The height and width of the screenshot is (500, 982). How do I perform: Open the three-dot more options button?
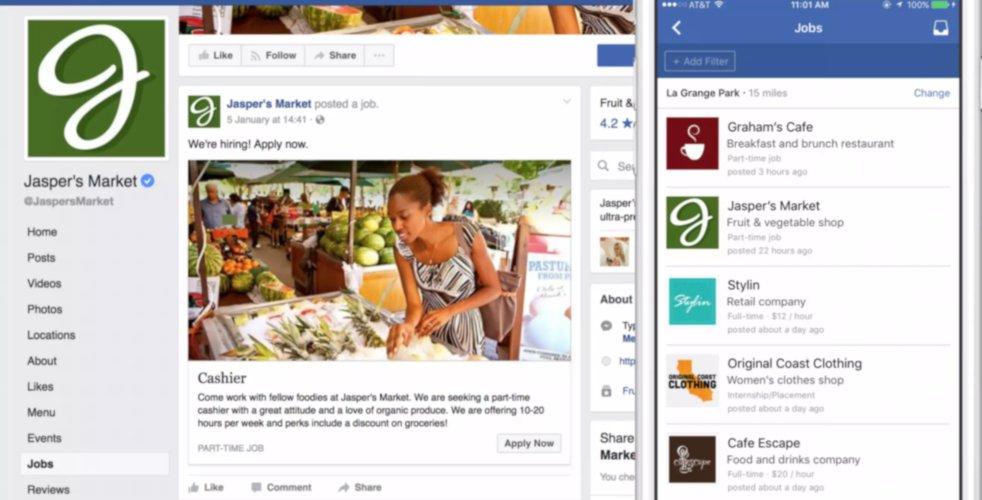click(x=379, y=55)
